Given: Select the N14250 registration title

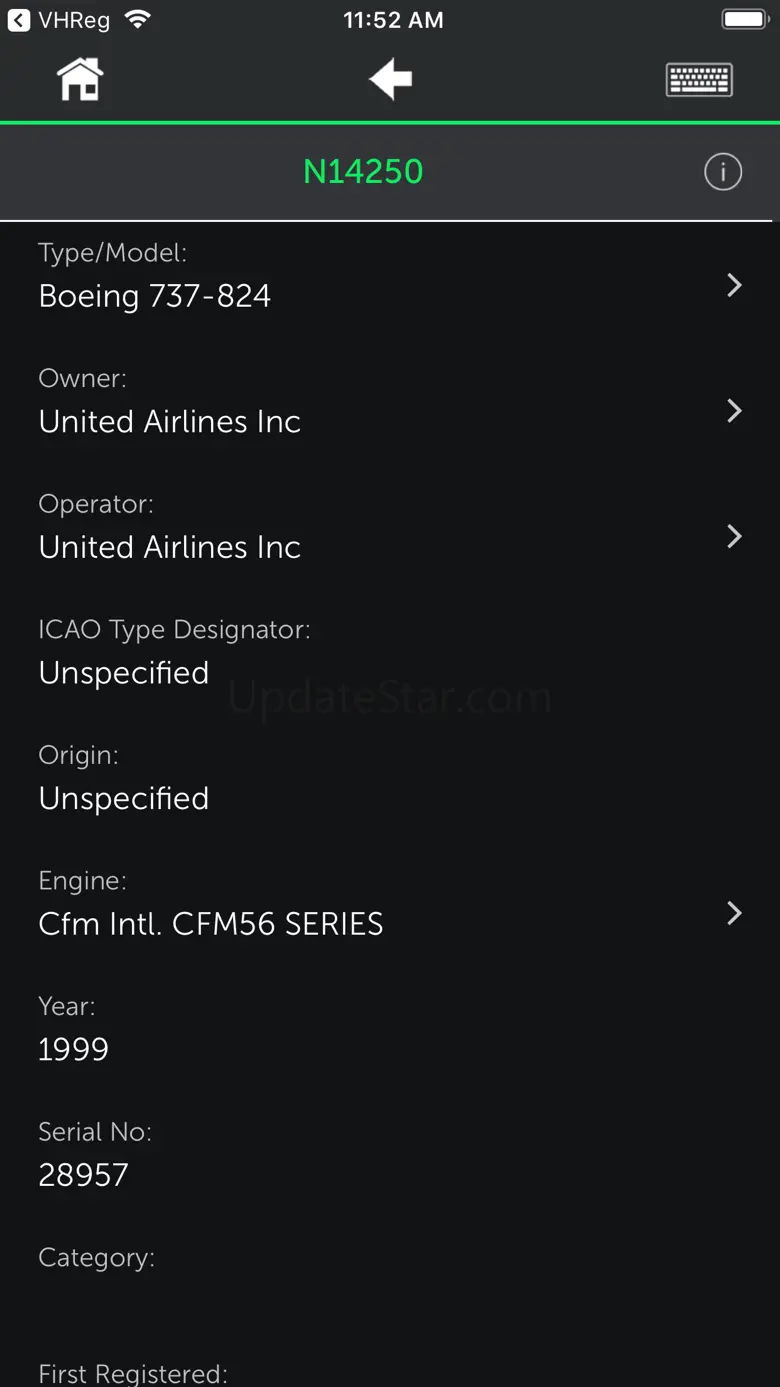Looking at the screenshot, I should coord(363,172).
